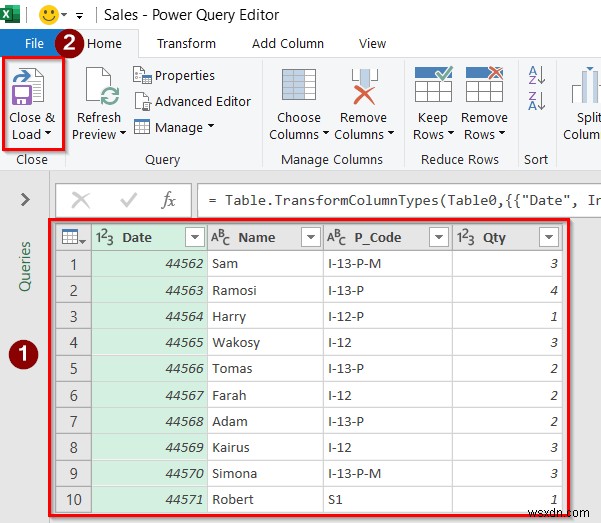This screenshot has width=601, height=523.
Task: Click the table corner menu icon
Action: pos(73,237)
